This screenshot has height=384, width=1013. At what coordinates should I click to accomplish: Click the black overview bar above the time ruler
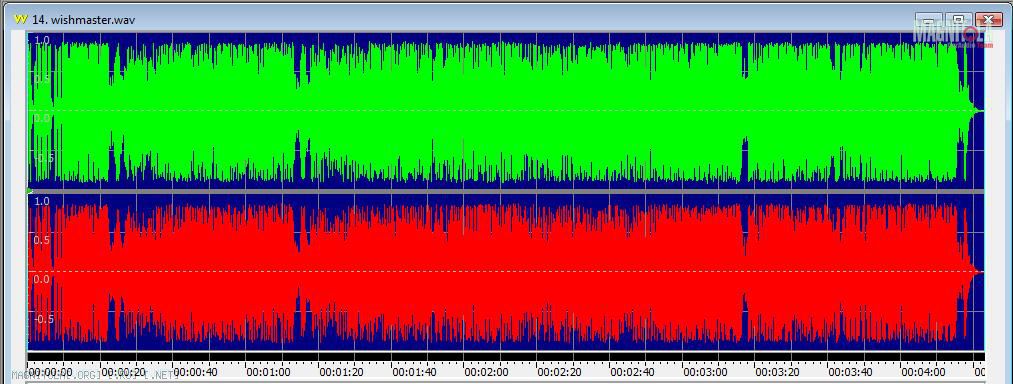coord(505,357)
